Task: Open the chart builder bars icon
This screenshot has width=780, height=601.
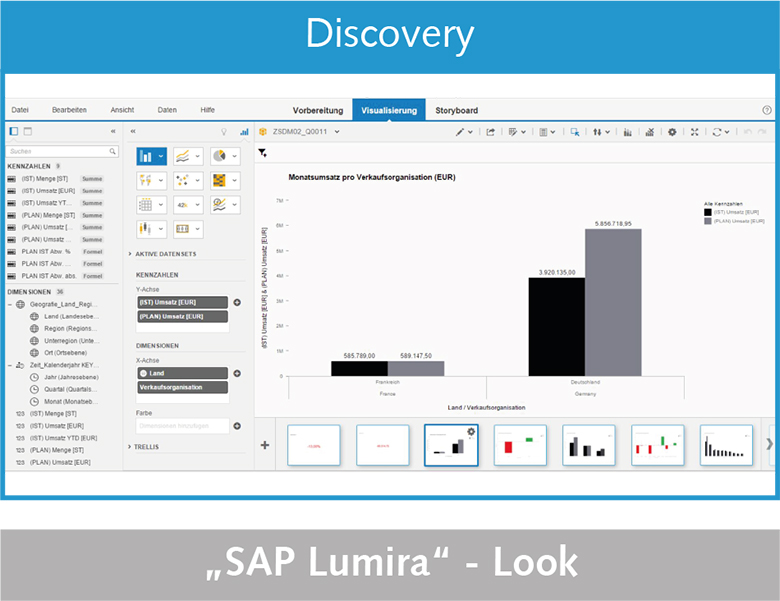Action: coord(244,132)
